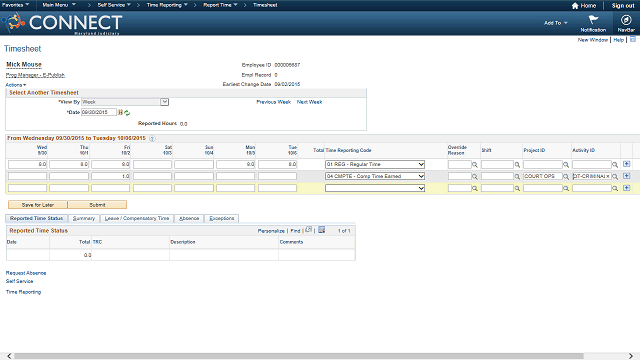640x360 pixels.
Task: Expand the Actions menu under employee name
Action: (x=16, y=85)
